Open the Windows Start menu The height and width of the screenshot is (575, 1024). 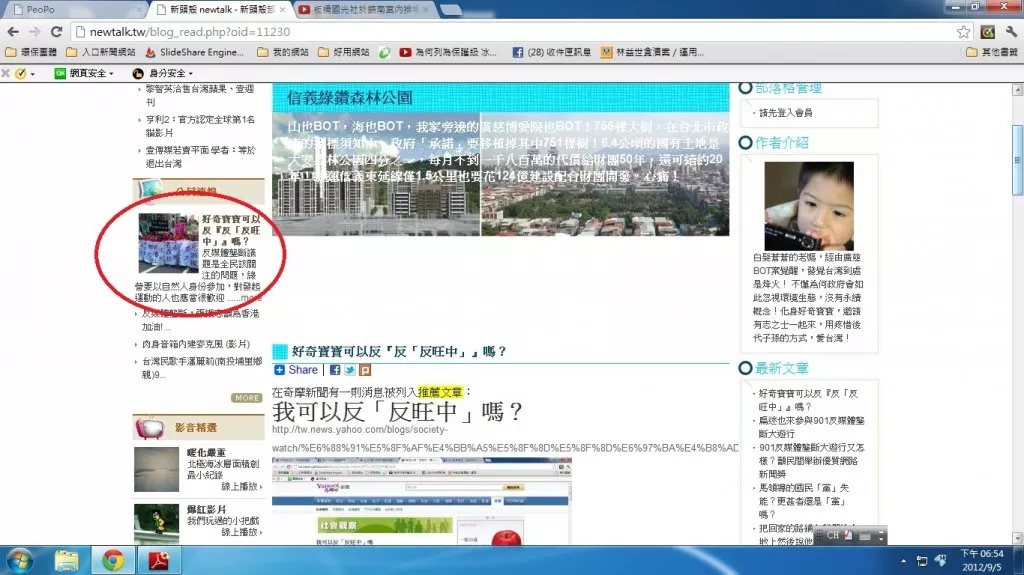click(19, 561)
